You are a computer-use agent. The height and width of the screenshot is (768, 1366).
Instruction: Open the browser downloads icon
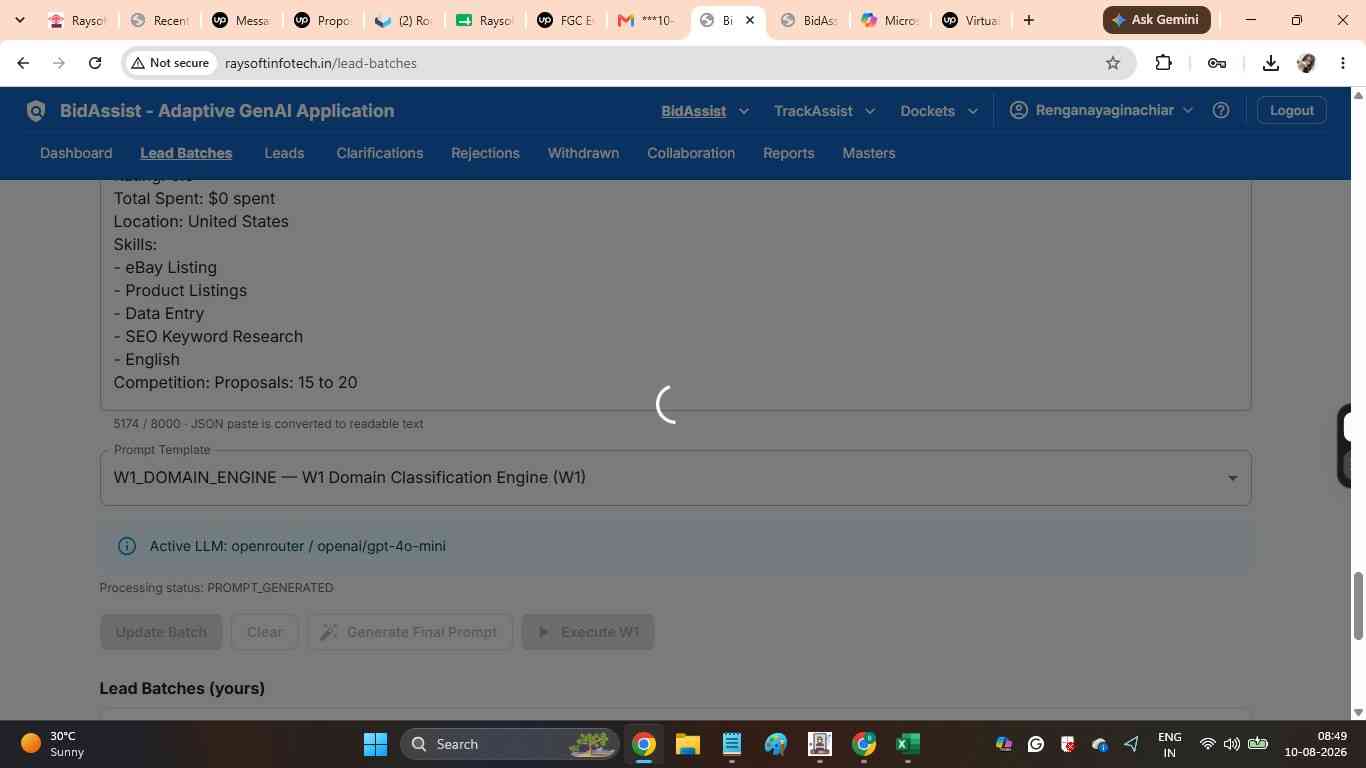point(1270,63)
